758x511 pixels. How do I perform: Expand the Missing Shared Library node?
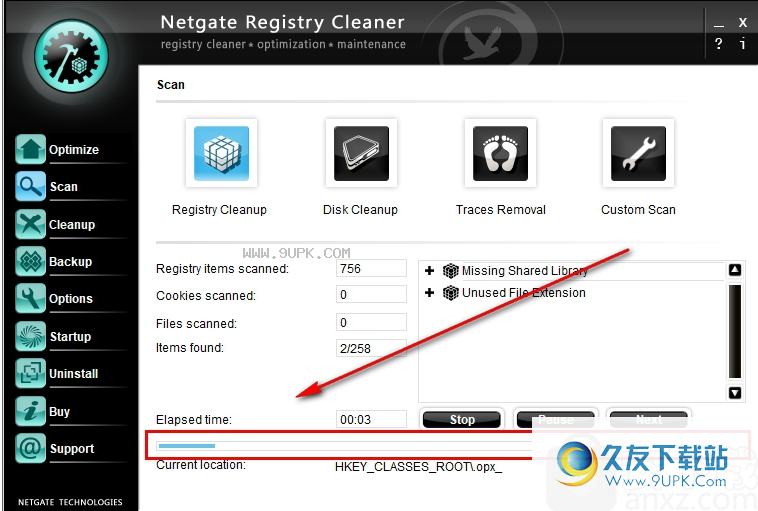(429, 271)
